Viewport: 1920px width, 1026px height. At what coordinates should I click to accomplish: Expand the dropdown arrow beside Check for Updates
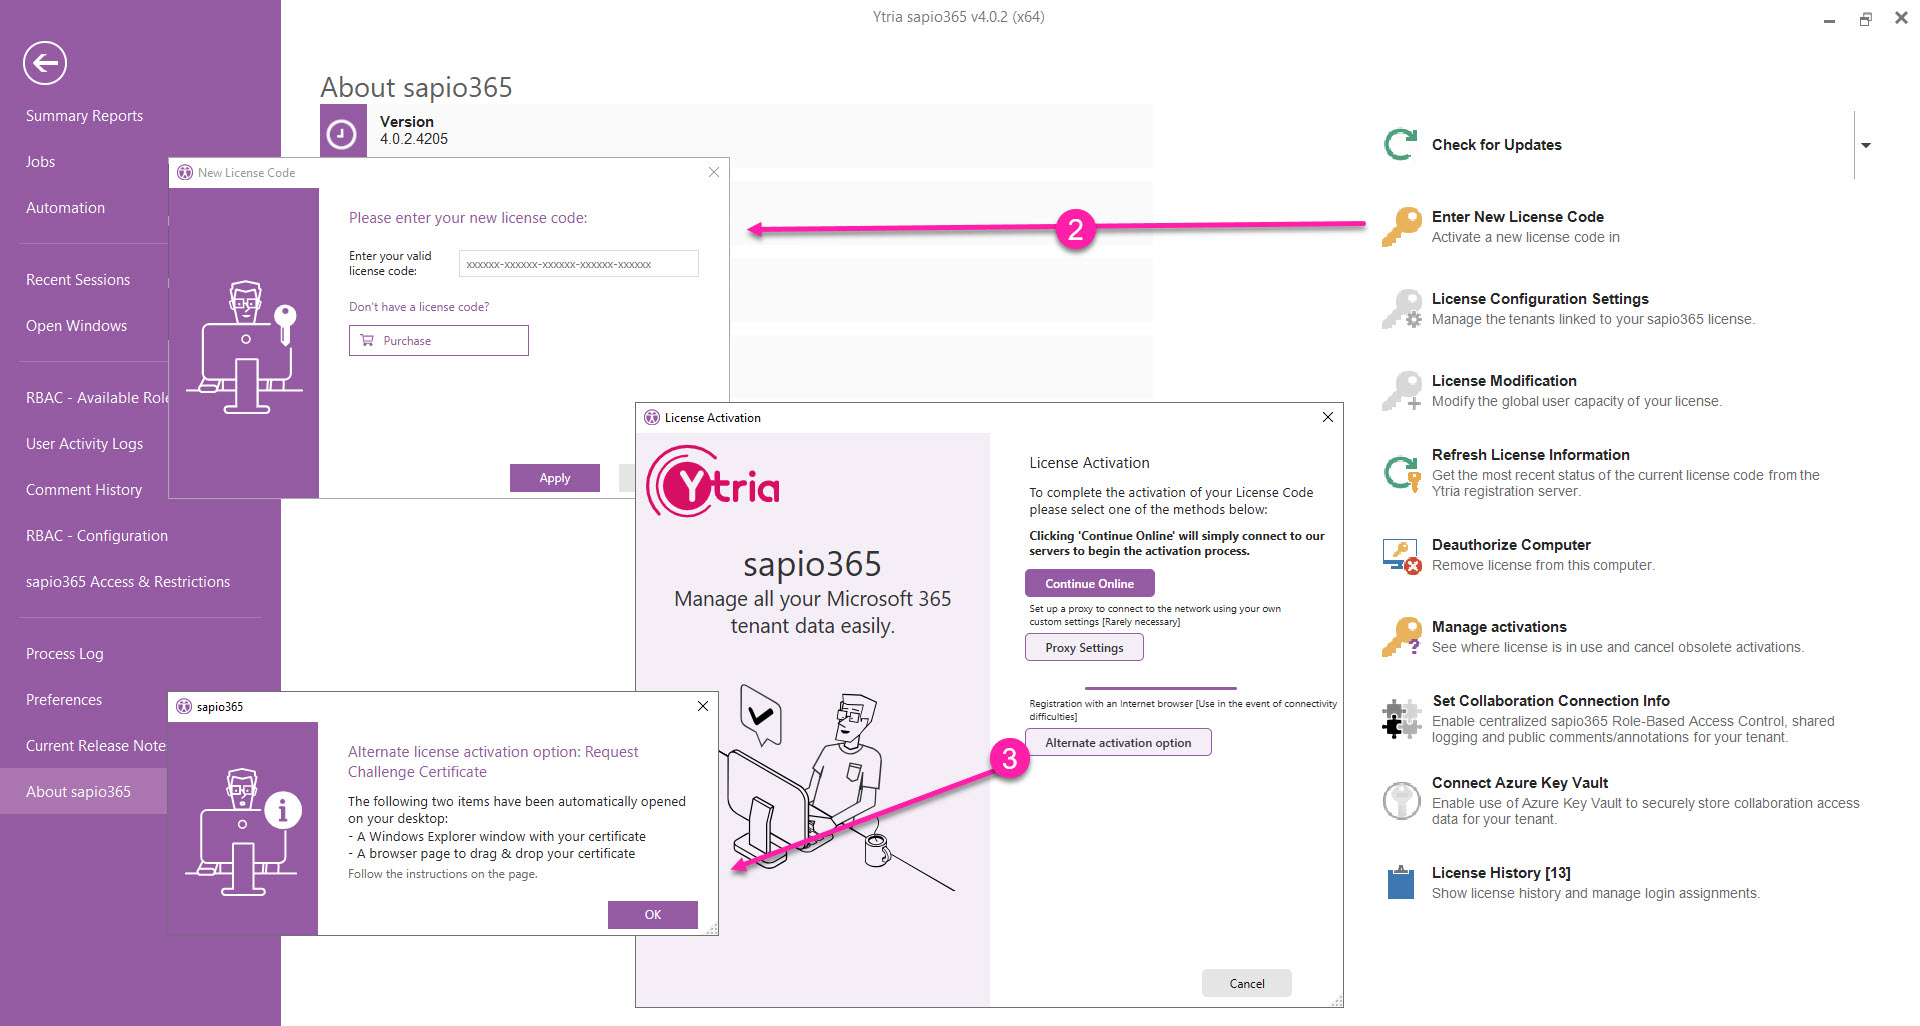1866,146
